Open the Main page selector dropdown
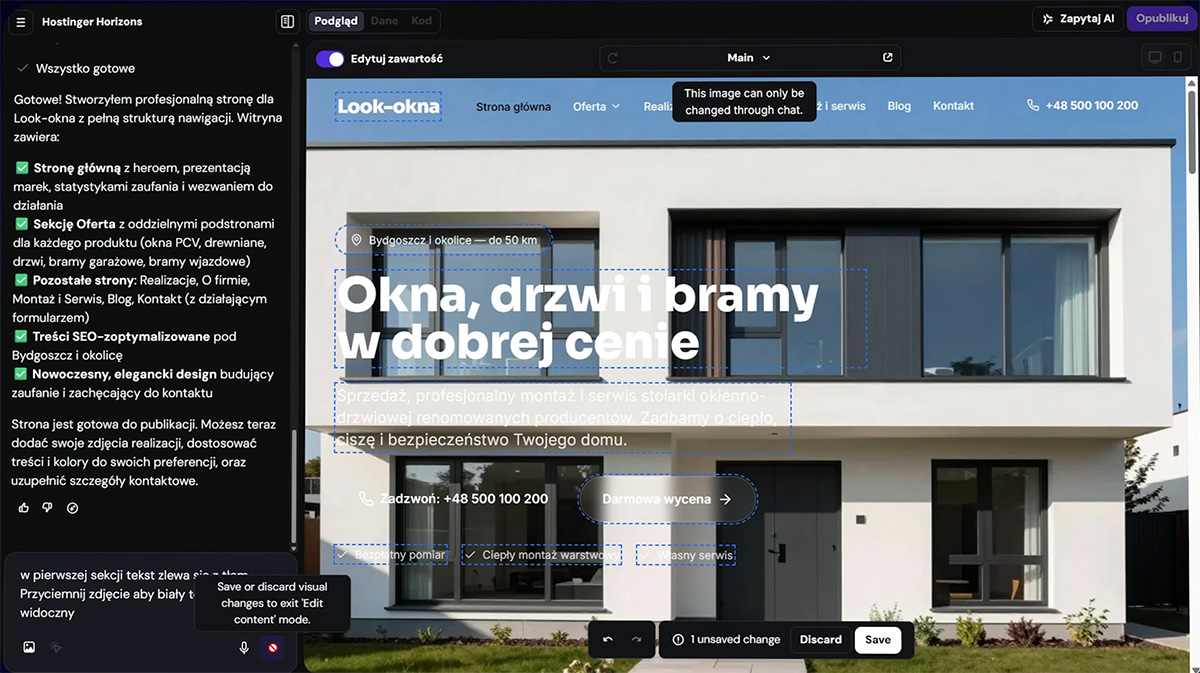The image size is (1200, 673). tap(749, 58)
